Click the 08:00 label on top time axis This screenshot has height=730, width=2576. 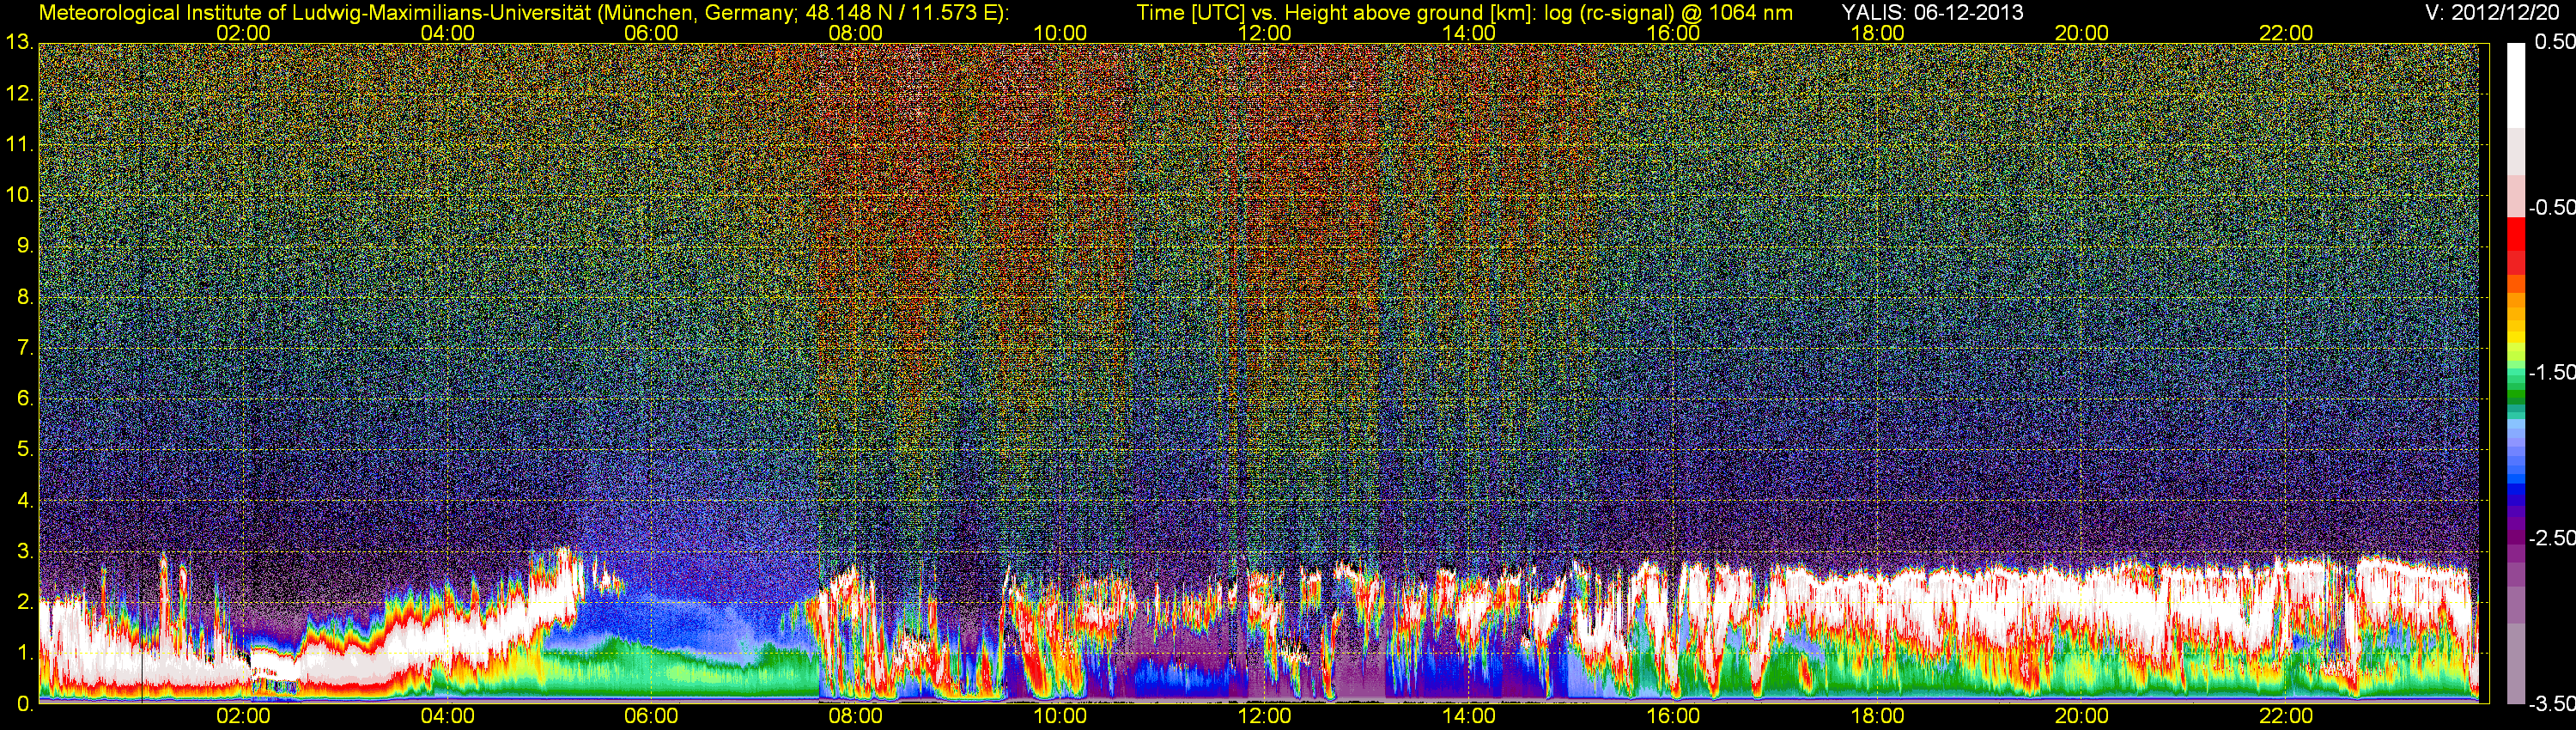coord(855,33)
